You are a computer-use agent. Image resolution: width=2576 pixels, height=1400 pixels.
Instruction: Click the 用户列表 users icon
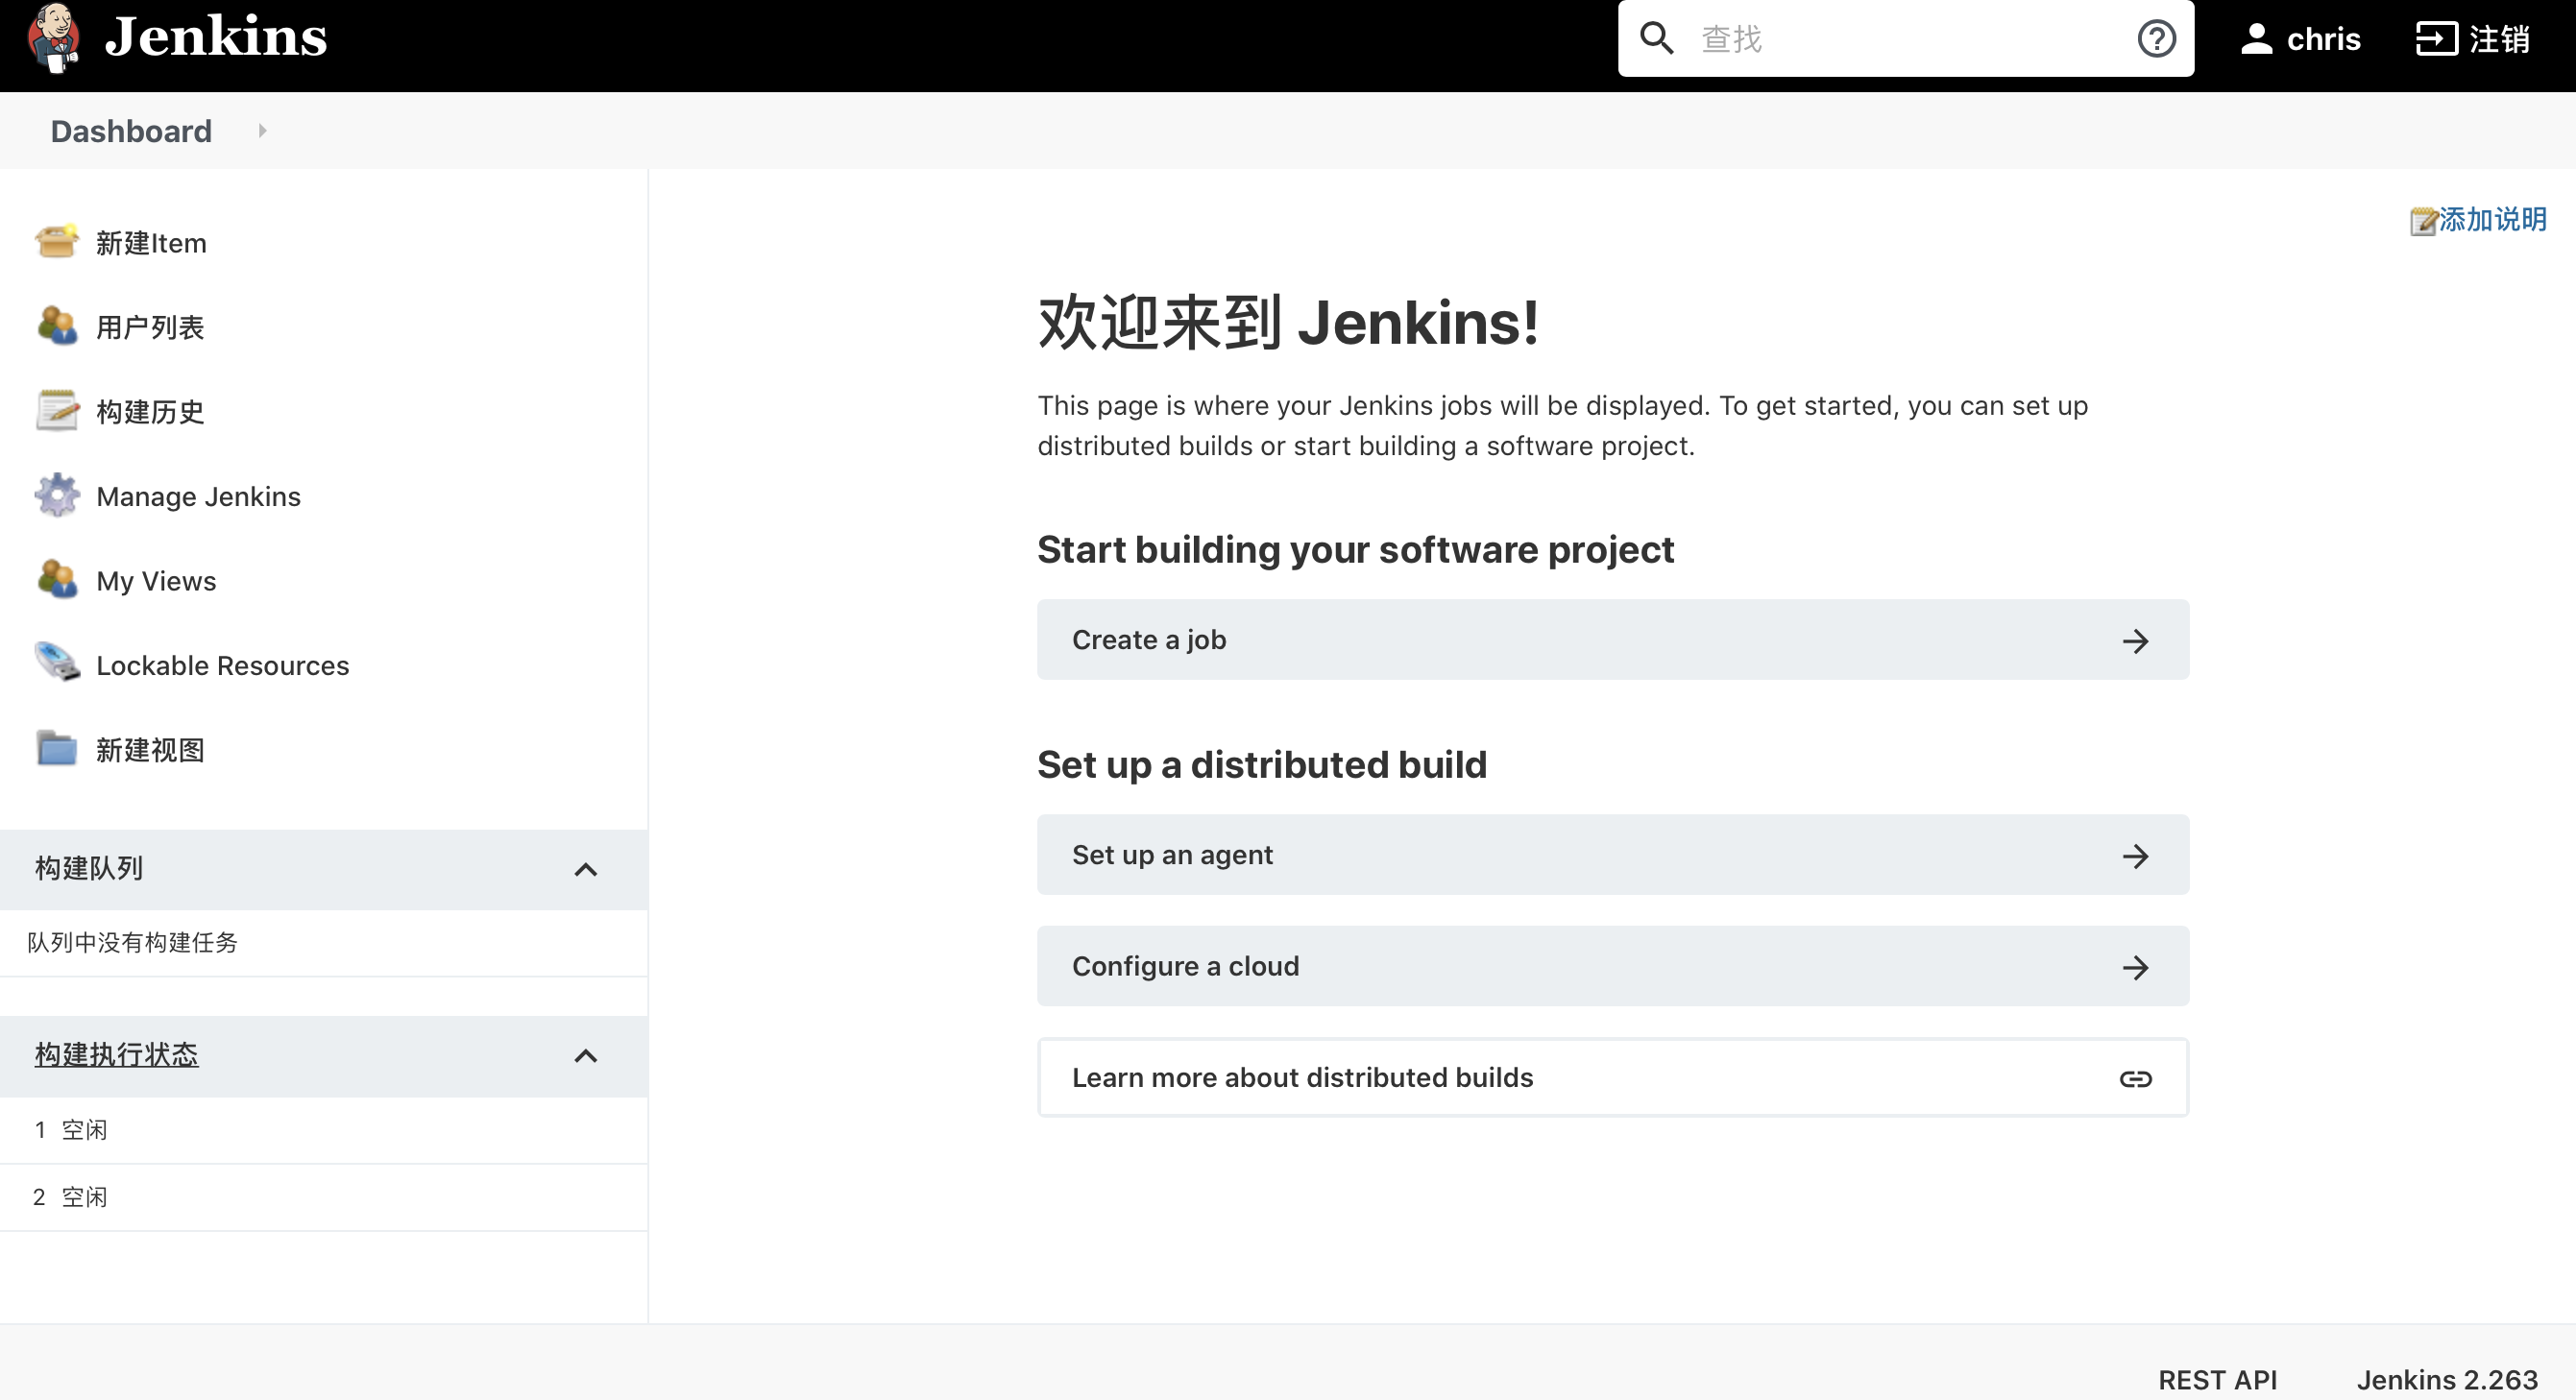pos(57,326)
